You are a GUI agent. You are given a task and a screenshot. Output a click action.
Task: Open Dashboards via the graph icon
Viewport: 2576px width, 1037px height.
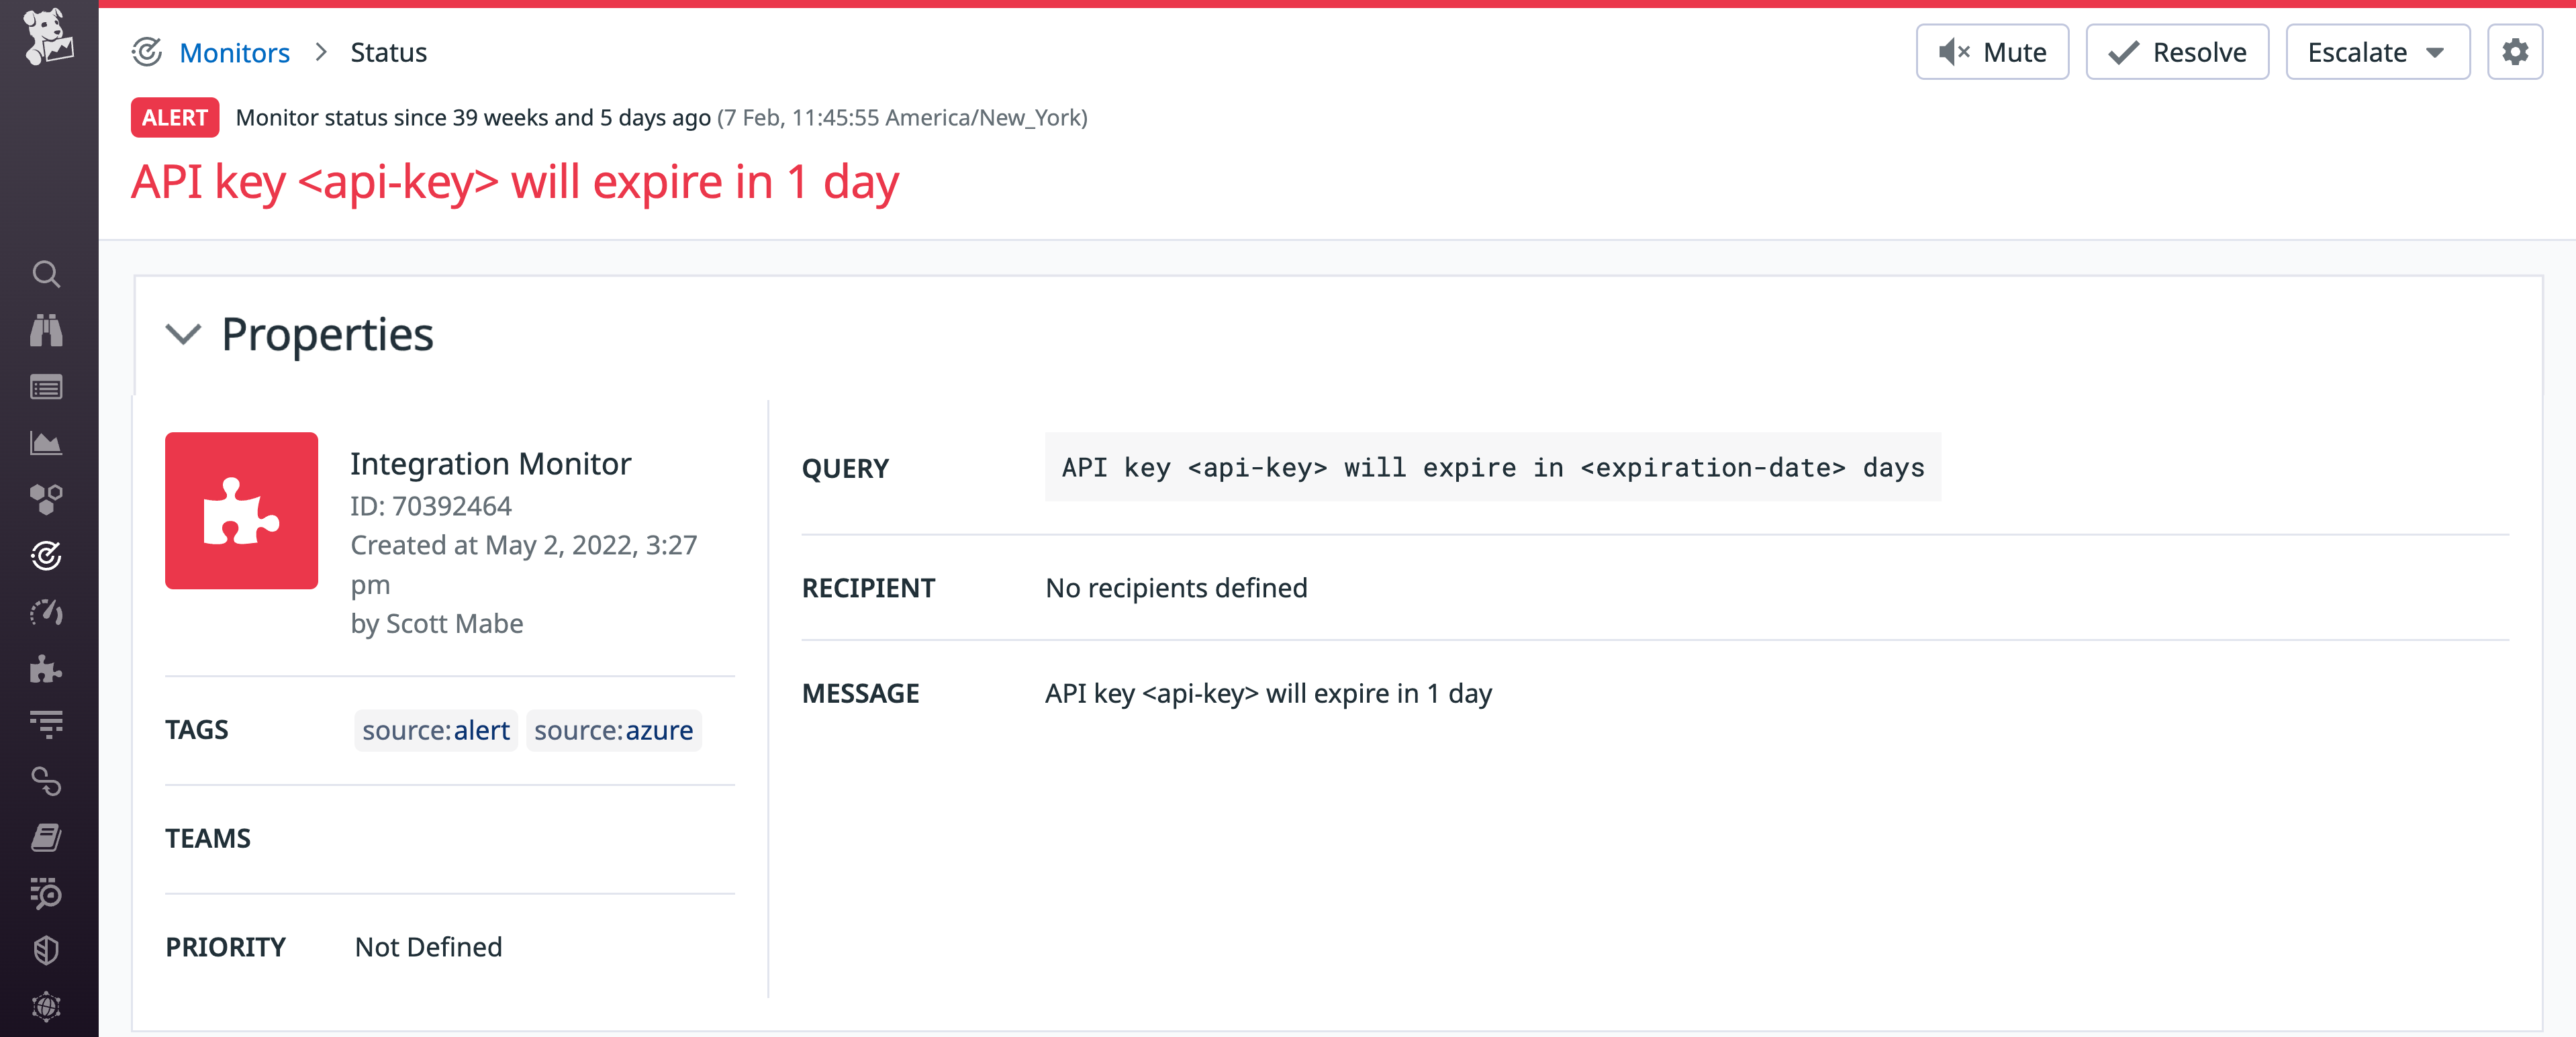[x=48, y=443]
